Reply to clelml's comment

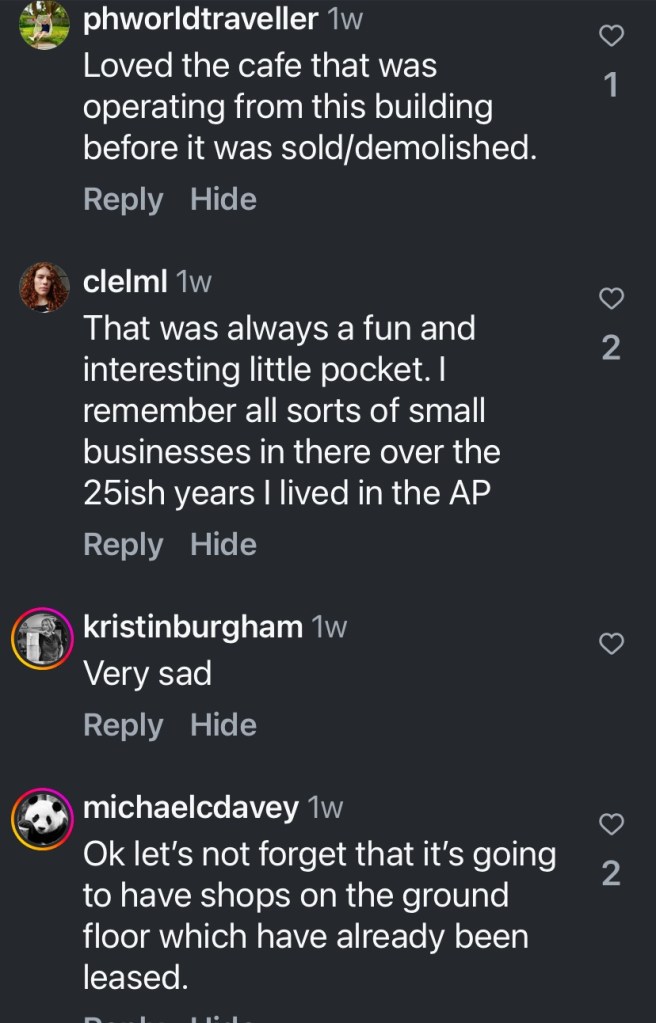pos(122,545)
